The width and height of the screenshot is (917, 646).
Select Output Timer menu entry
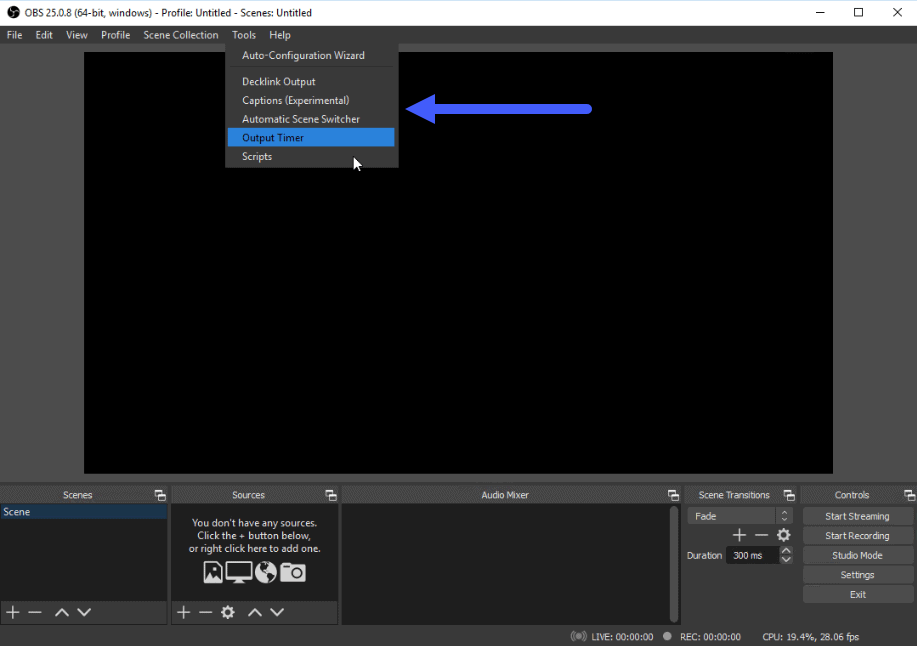(x=311, y=138)
